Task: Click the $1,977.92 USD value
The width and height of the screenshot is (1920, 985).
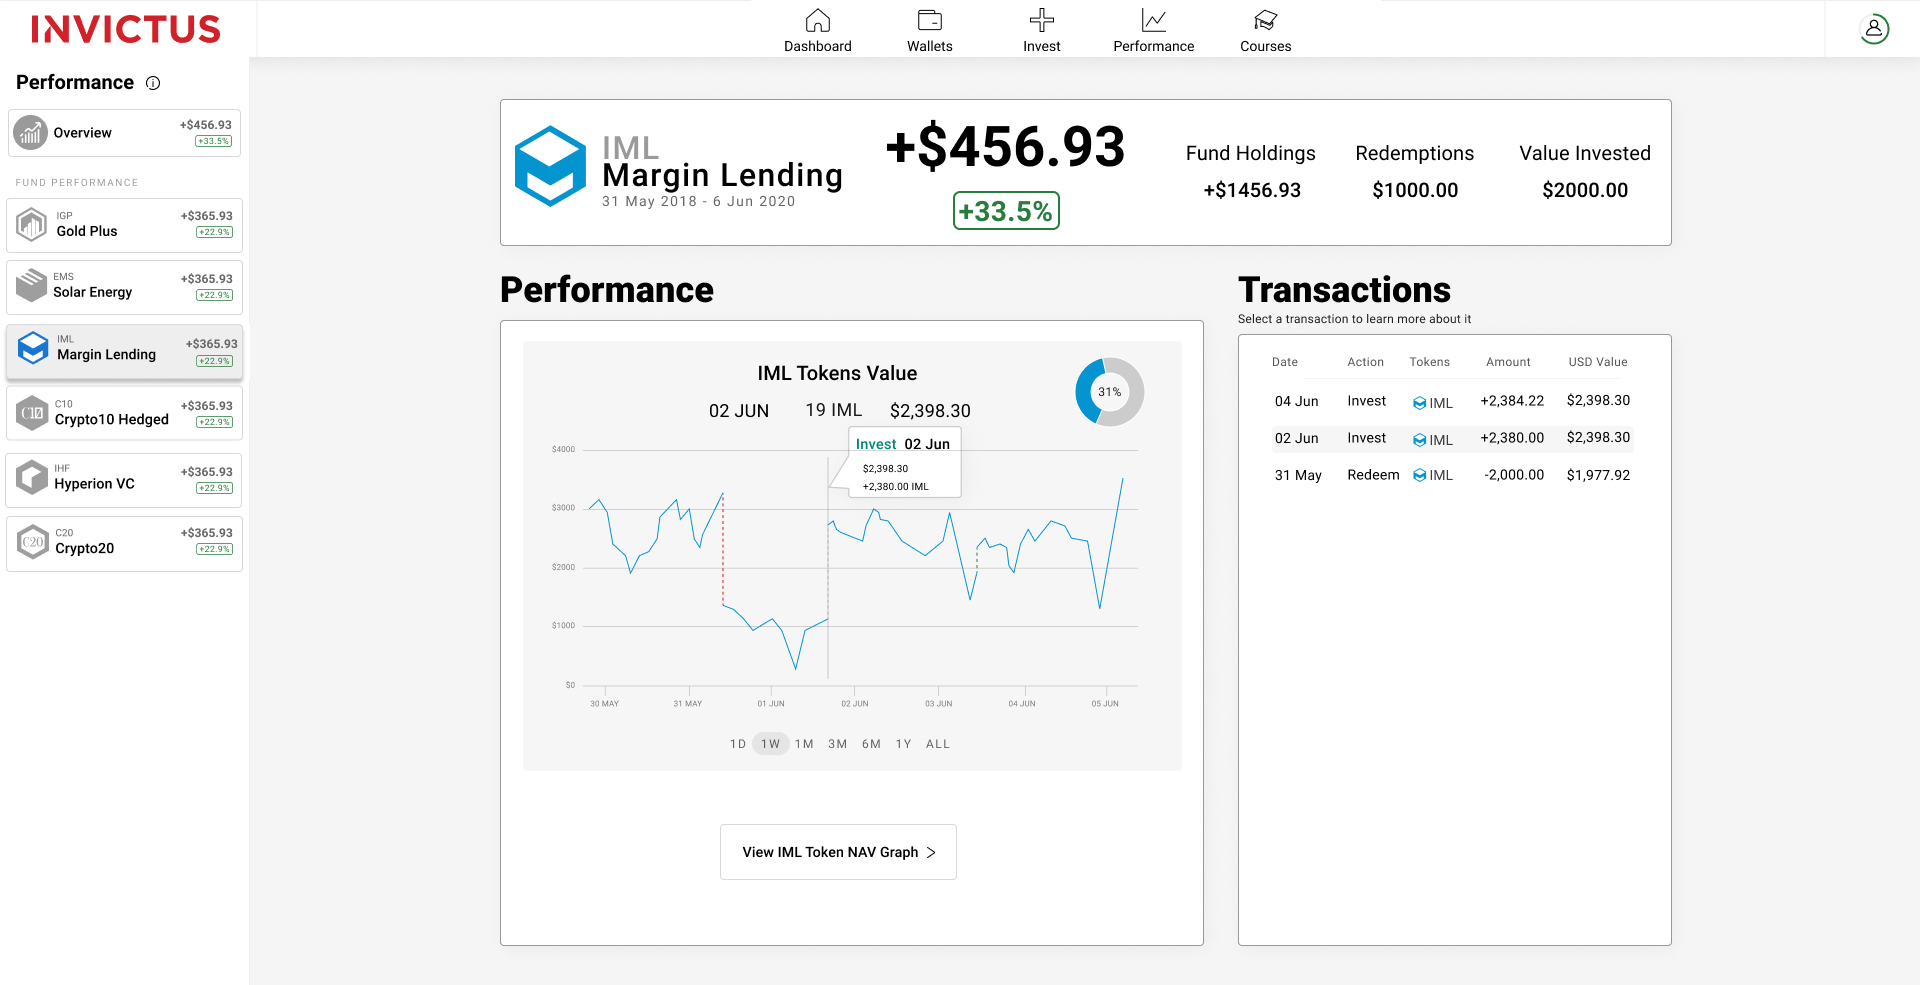Action: [1598, 475]
